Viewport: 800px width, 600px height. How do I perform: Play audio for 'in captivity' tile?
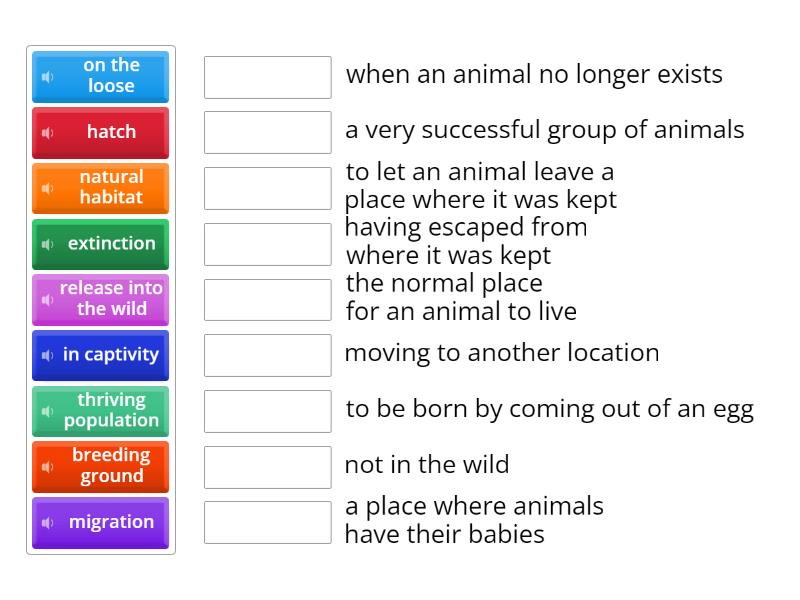click(47, 356)
